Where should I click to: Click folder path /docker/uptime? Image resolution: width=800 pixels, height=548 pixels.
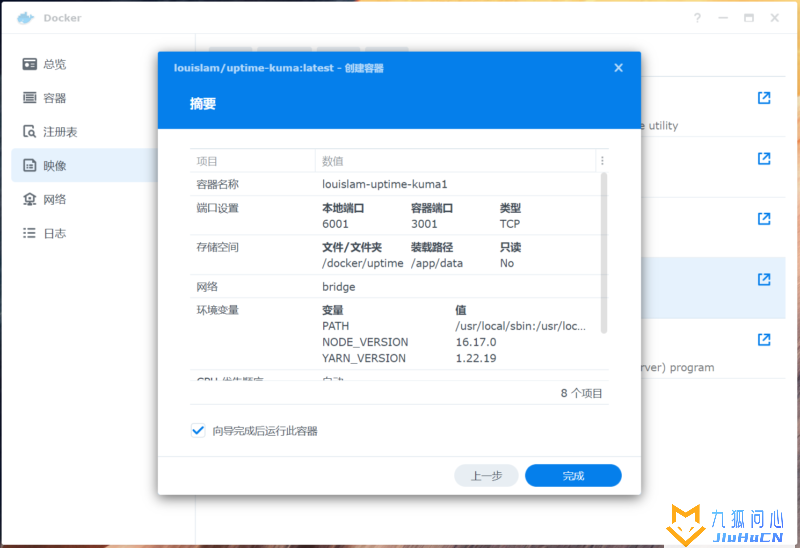[x=363, y=263]
